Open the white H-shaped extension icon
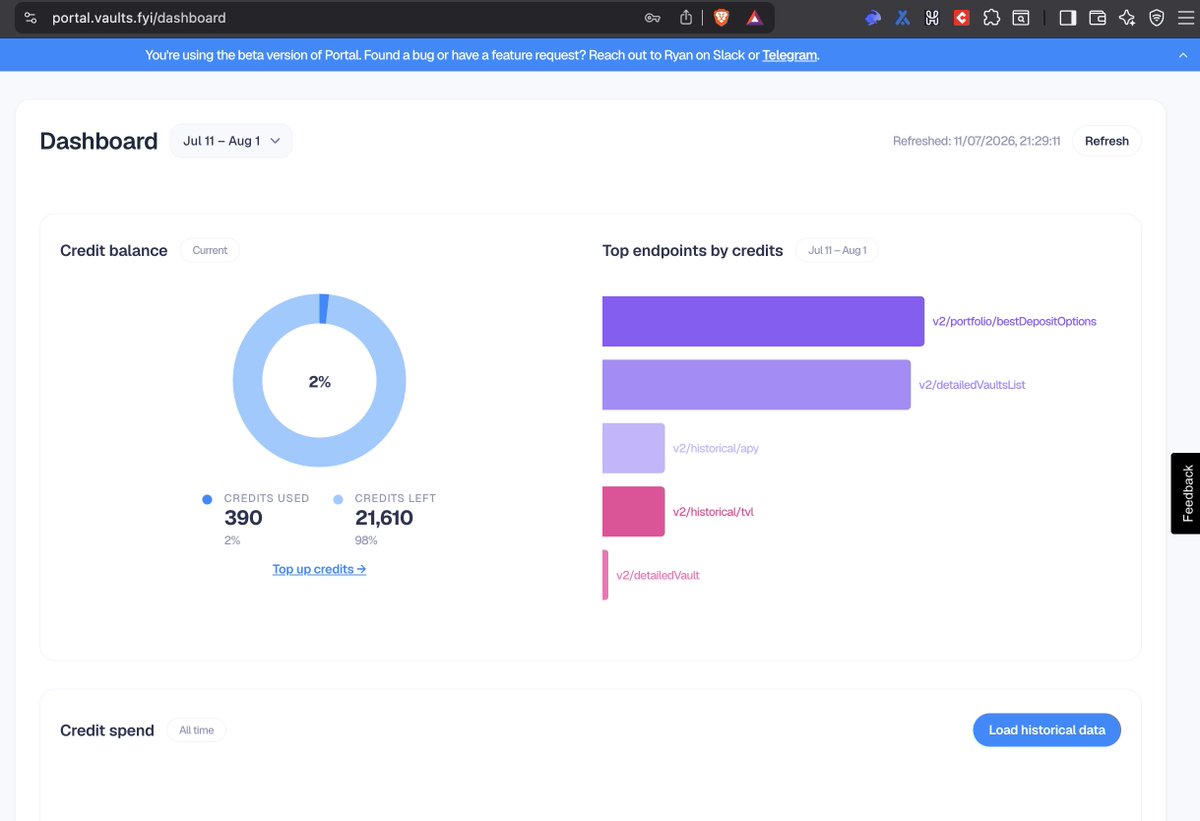The image size is (1200, 821). pyautogui.click(x=932, y=18)
